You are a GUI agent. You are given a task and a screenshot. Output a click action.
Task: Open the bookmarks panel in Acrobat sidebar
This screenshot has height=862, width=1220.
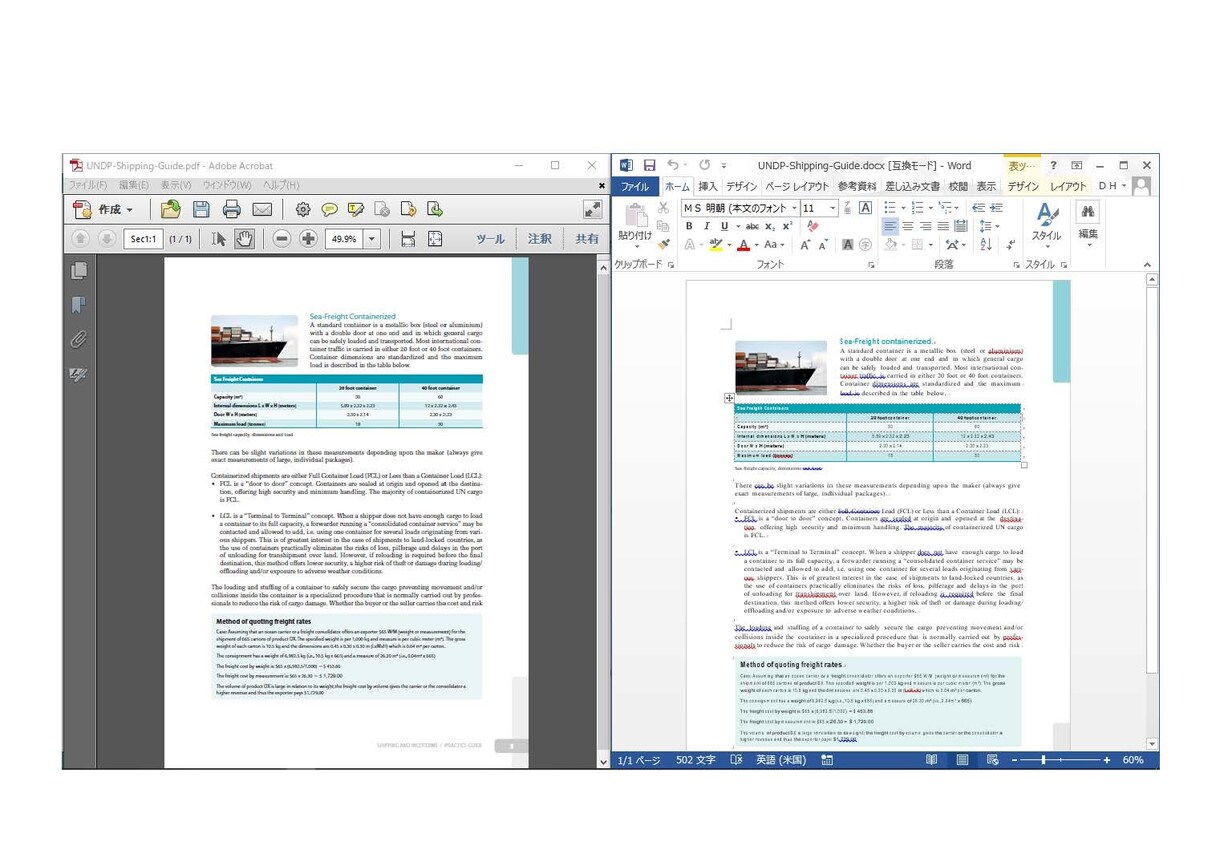(79, 305)
